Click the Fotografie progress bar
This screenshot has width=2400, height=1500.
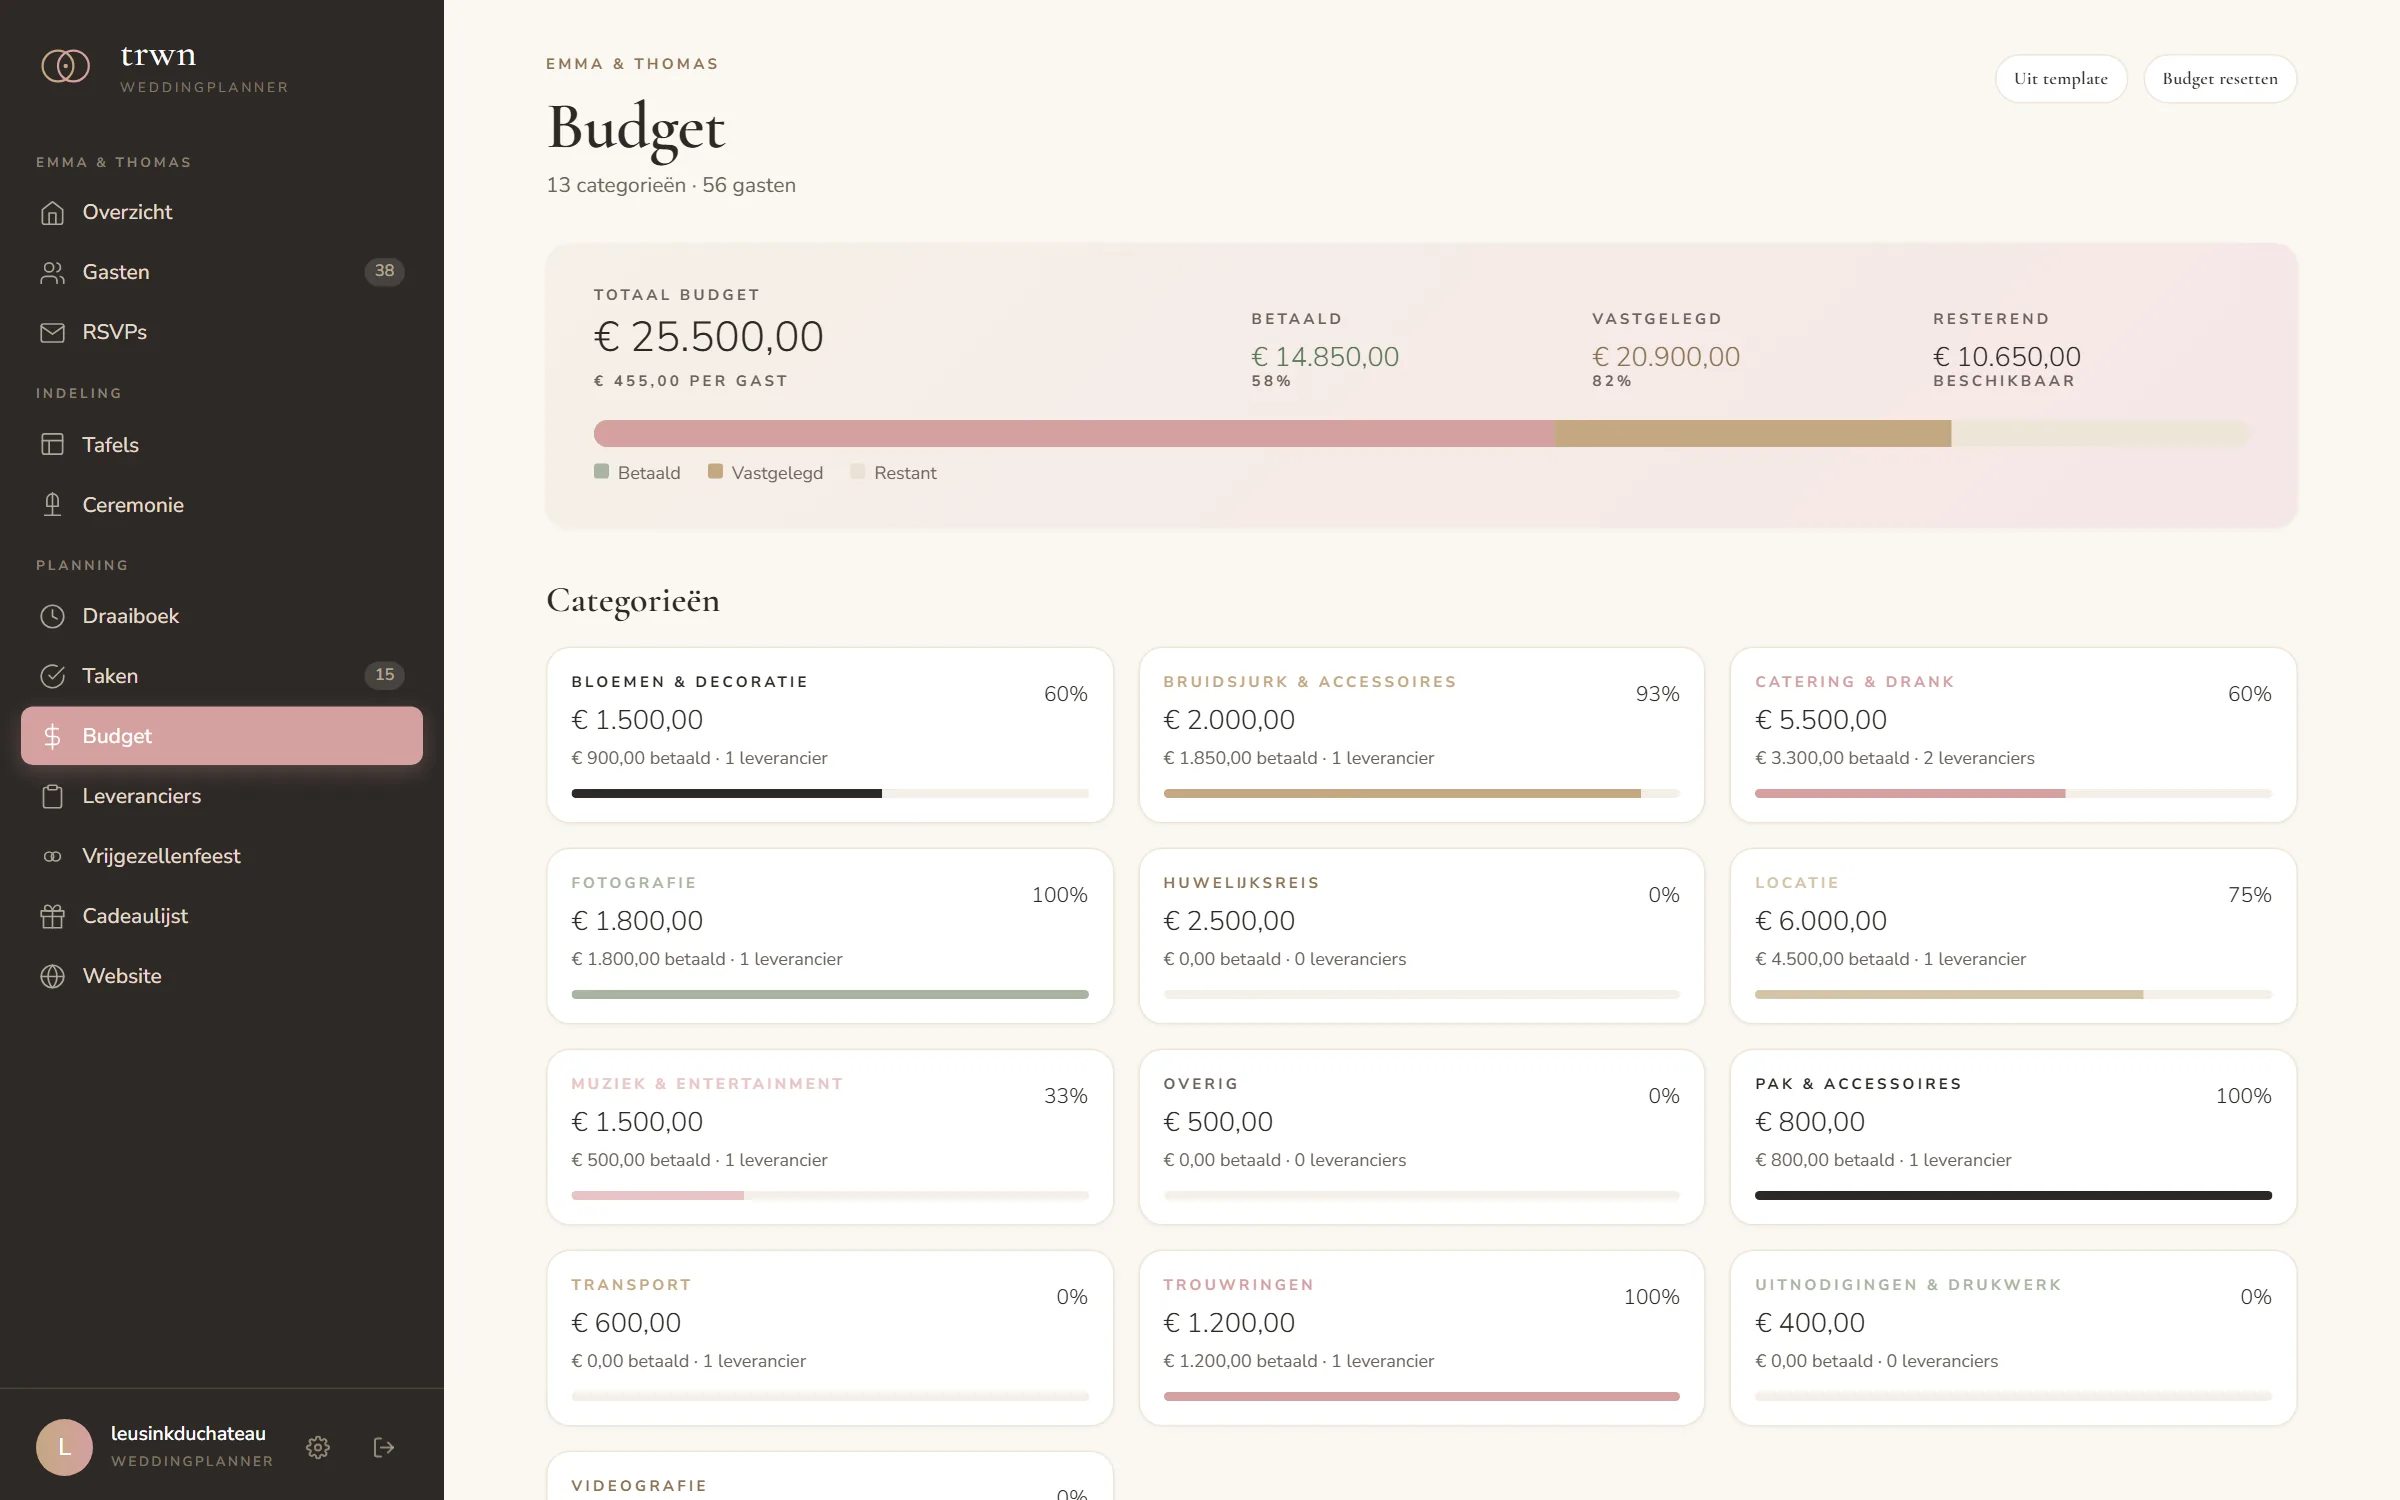(x=830, y=994)
